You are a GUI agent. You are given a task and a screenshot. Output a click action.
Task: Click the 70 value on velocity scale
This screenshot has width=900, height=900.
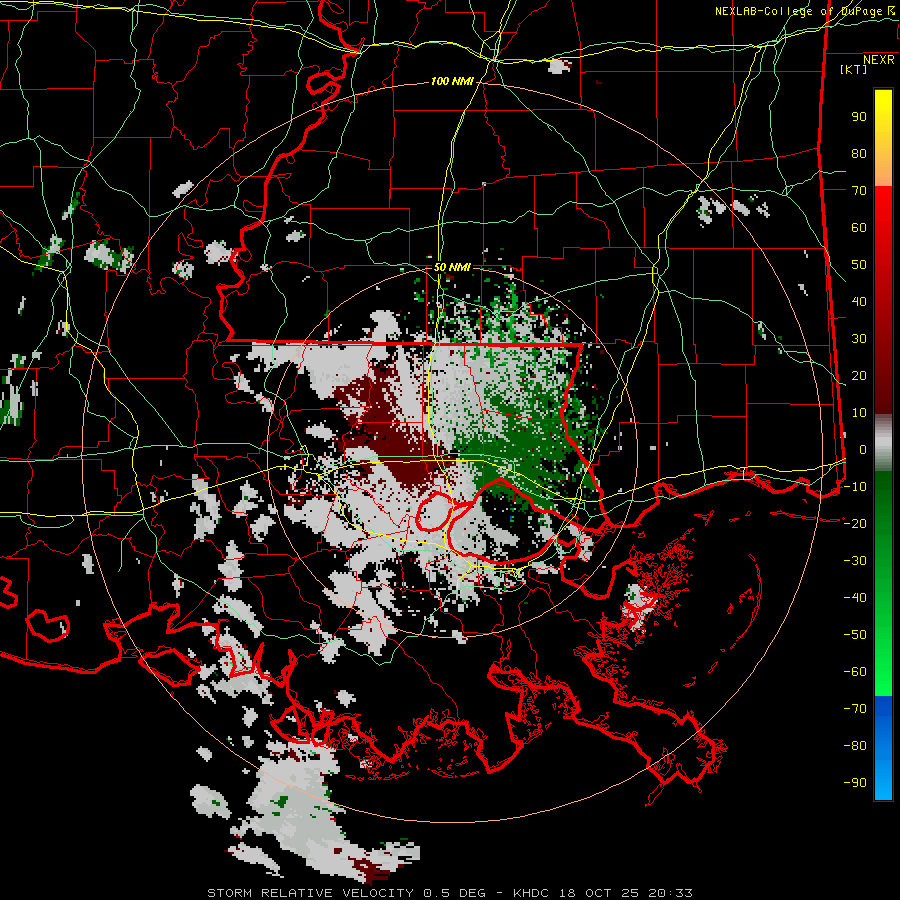tap(859, 191)
